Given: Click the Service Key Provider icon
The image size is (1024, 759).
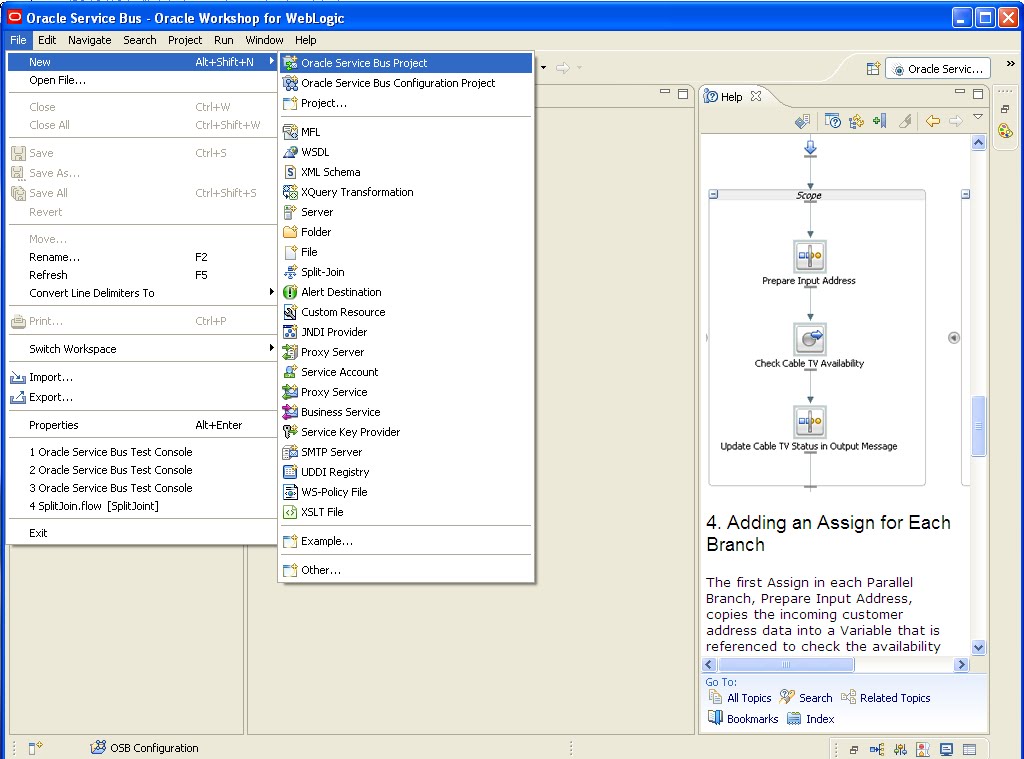Looking at the screenshot, I should (x=290, y=432).
